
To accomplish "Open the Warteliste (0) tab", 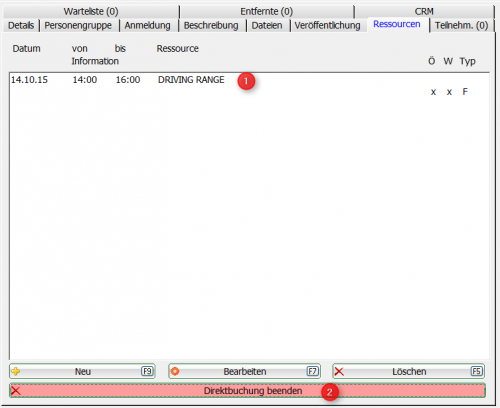I will pos(91,11).
